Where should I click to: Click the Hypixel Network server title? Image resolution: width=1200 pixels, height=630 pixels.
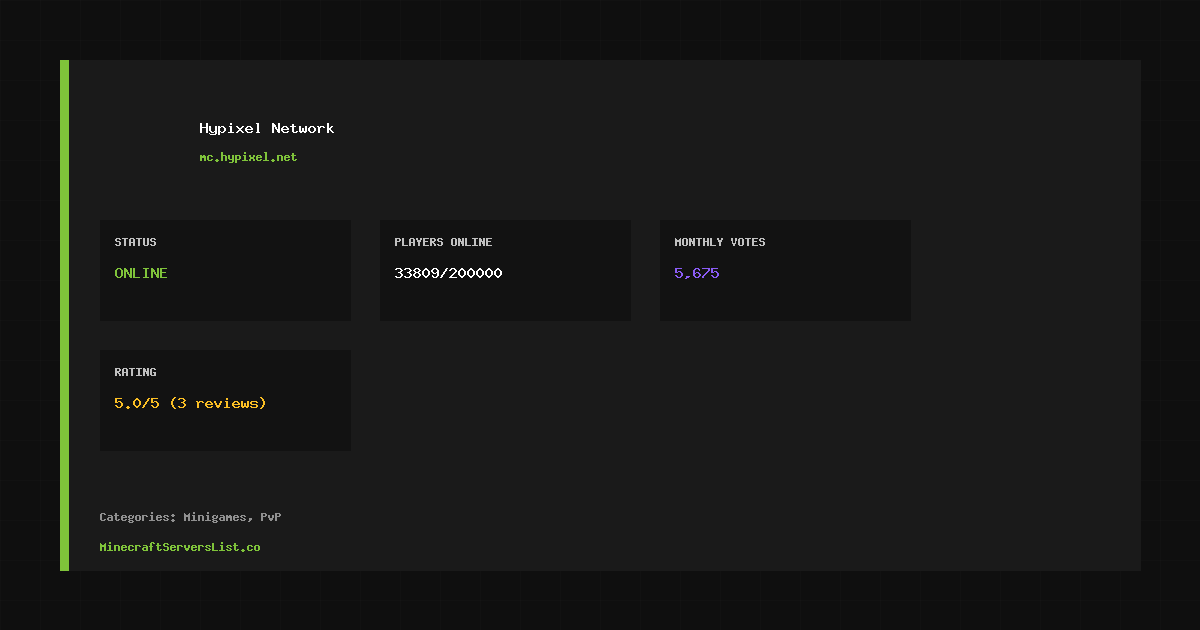click(x=267, y=128)
